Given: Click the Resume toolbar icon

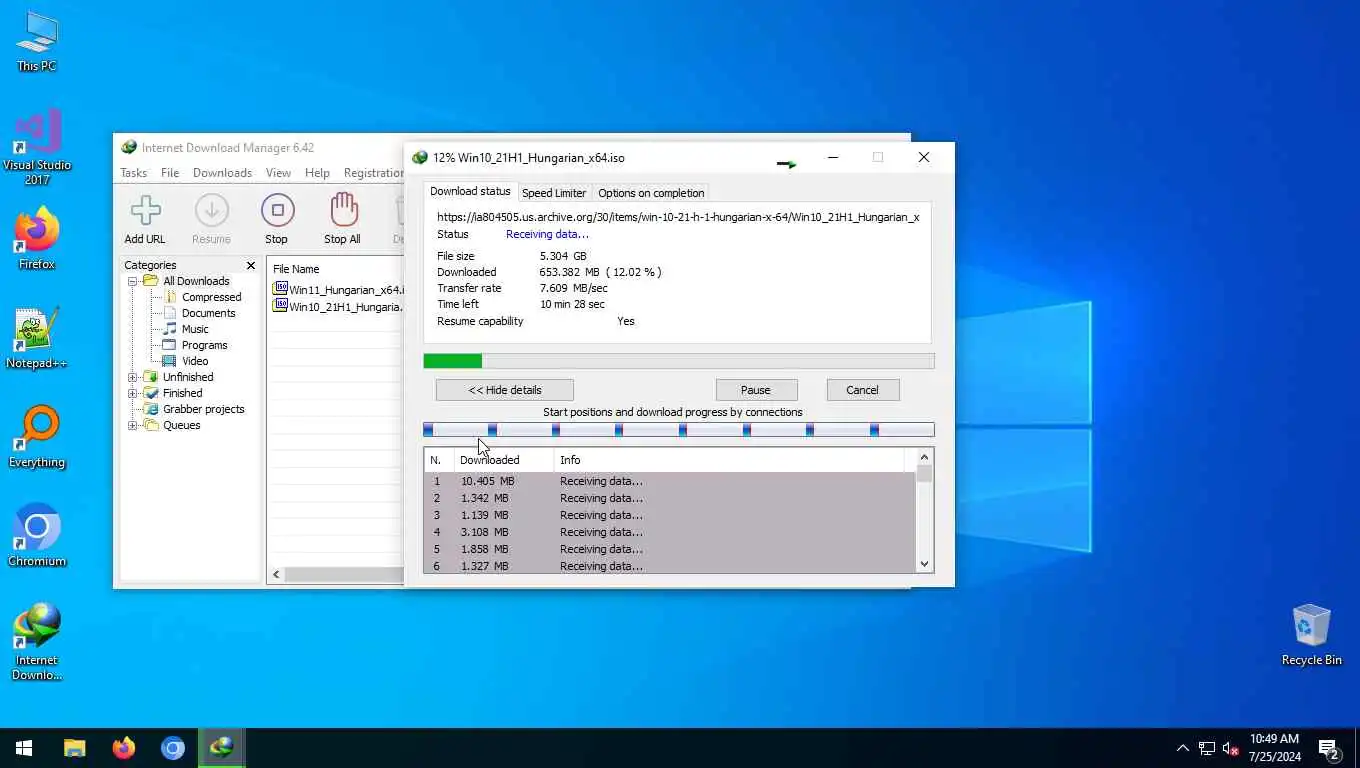Looking at the screenshot, I should click(x=211, y=211).
